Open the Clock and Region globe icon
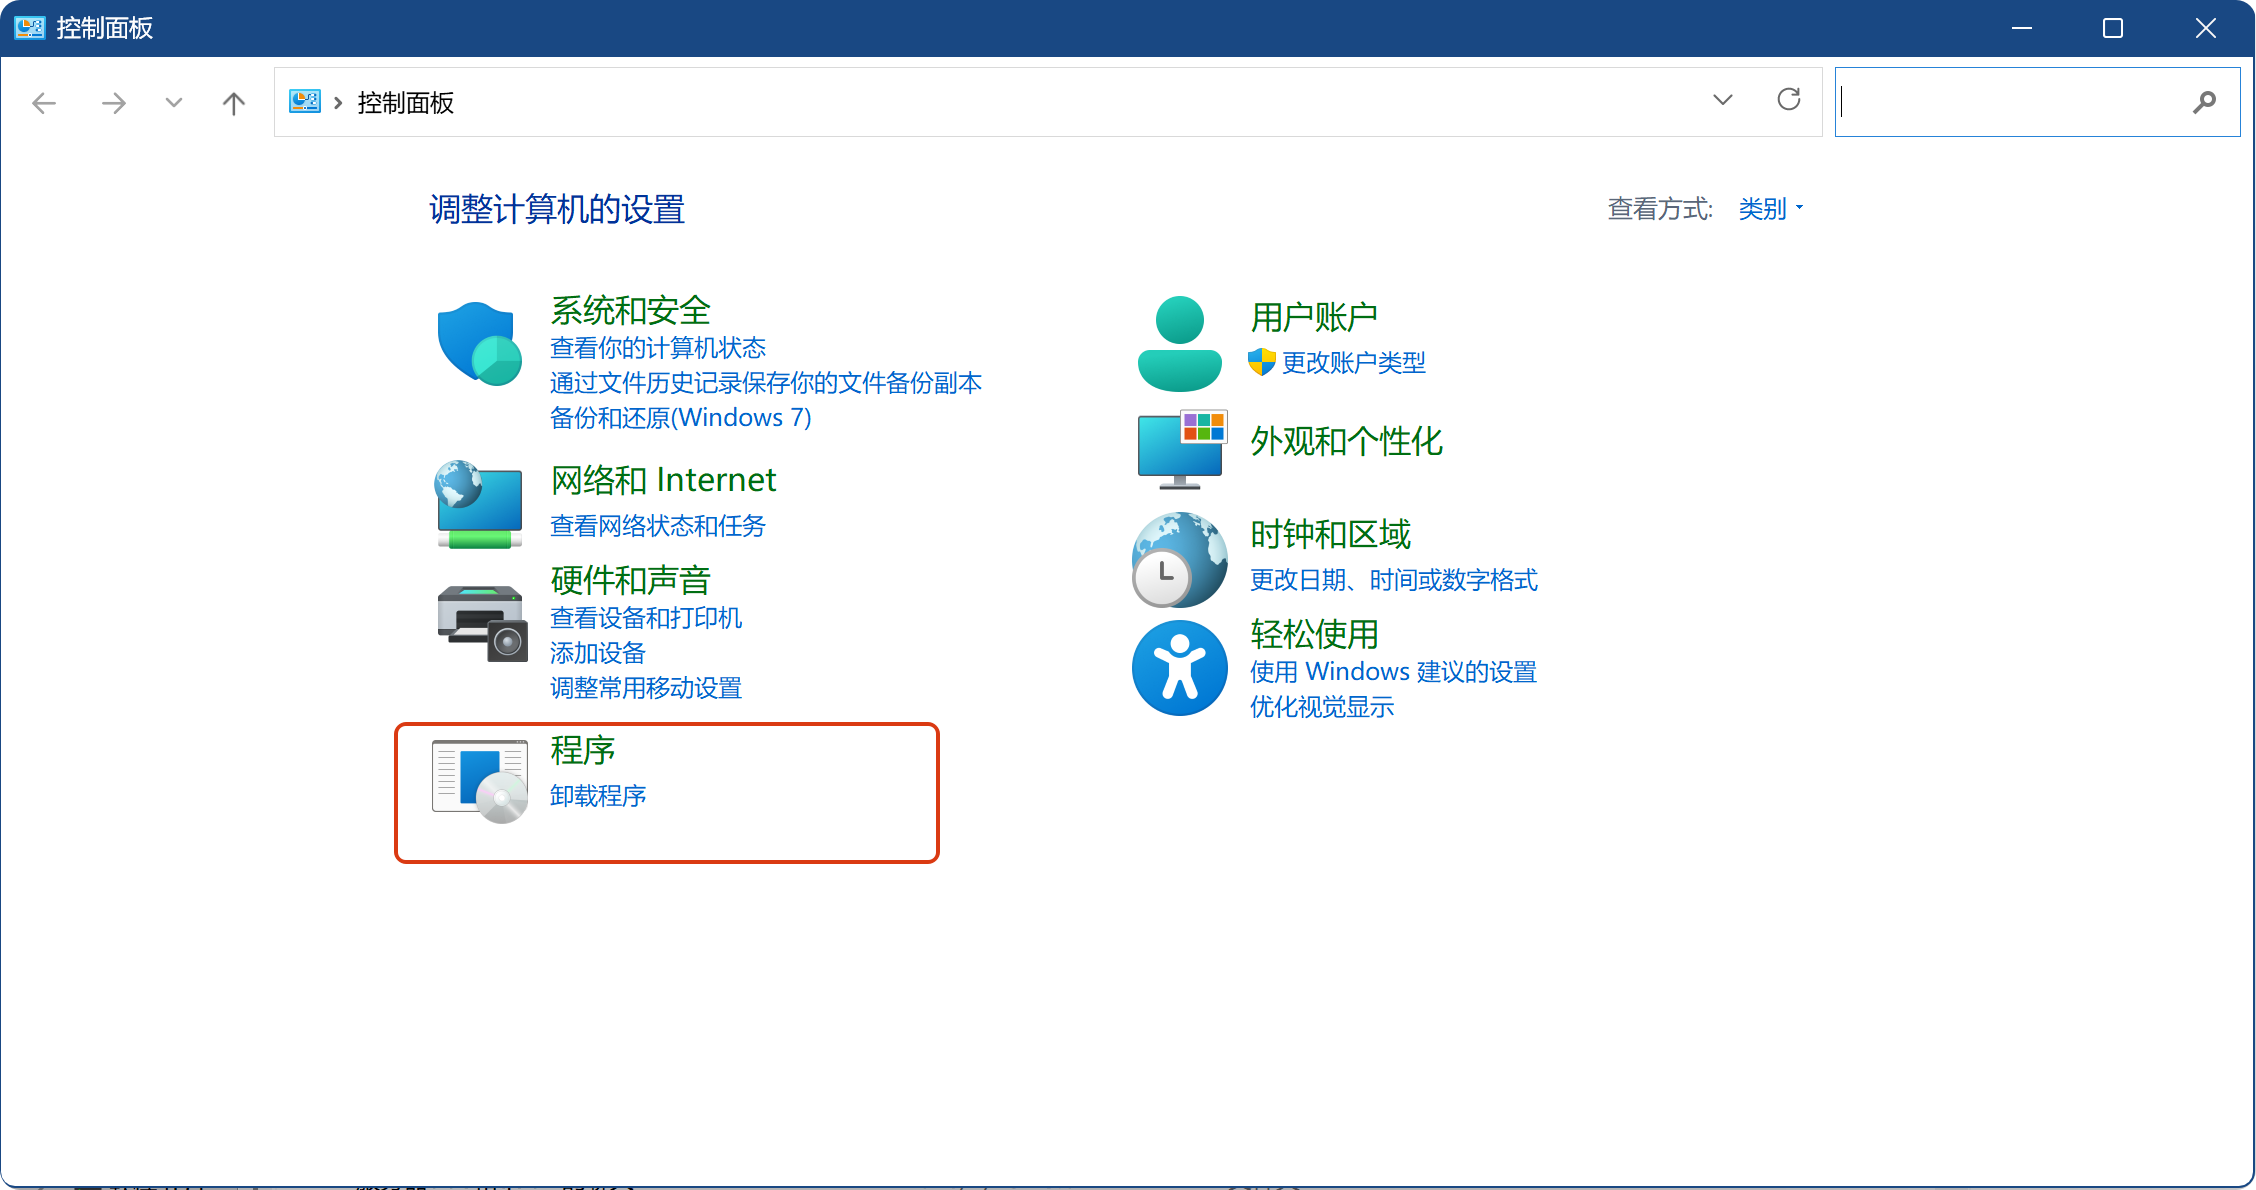 [1180, 560]
